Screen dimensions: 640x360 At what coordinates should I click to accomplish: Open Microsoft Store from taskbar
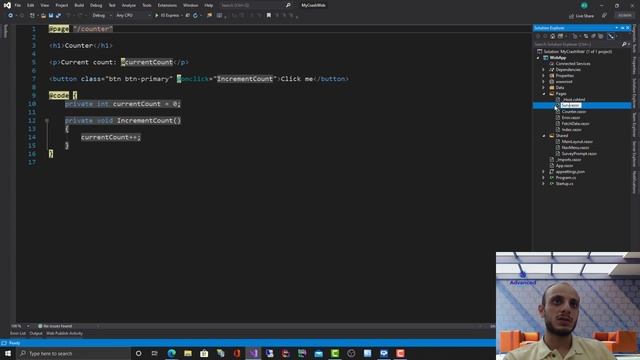click(x=204, y=353)
